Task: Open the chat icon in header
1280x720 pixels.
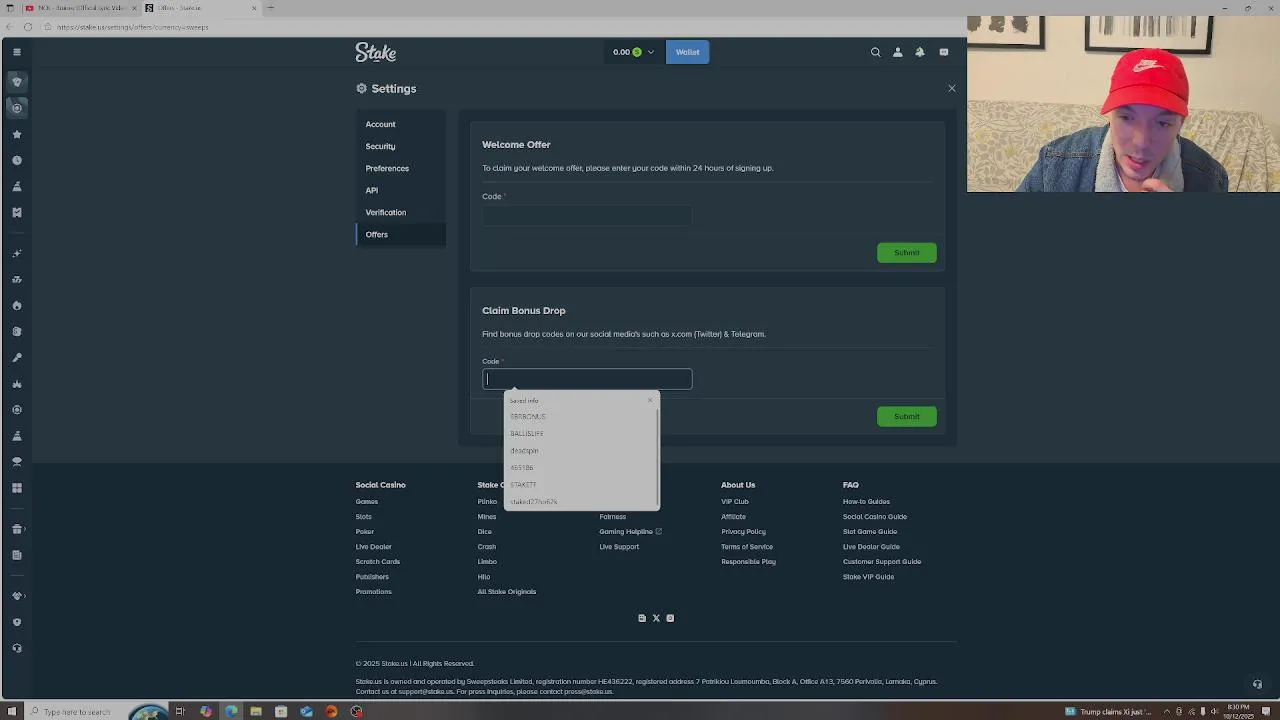Action: [x=943, y=52]
